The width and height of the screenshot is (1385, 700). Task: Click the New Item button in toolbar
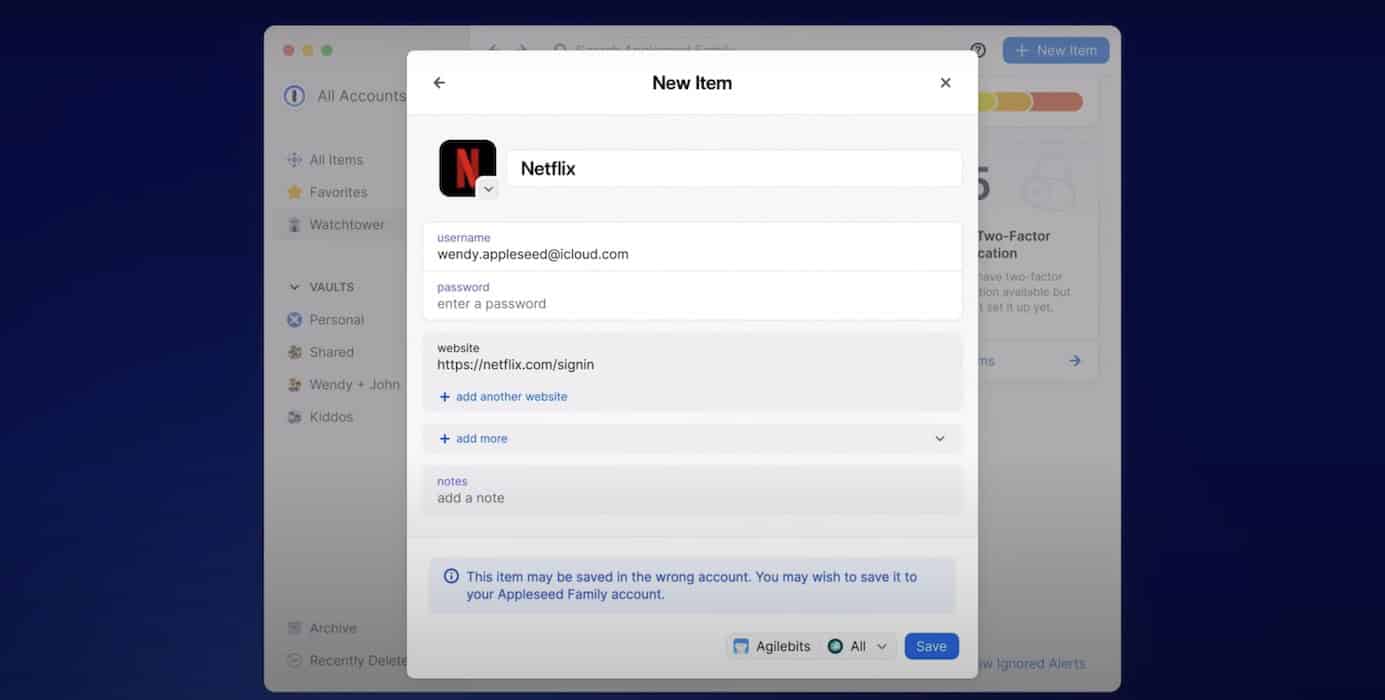click(x=1056, y=50)
